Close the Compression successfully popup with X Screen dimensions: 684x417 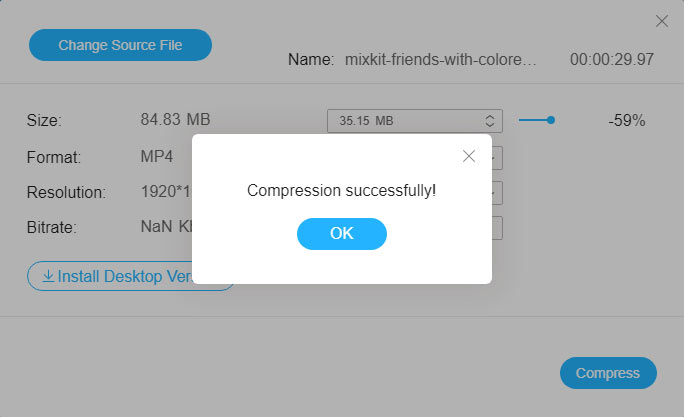[468, 156]
